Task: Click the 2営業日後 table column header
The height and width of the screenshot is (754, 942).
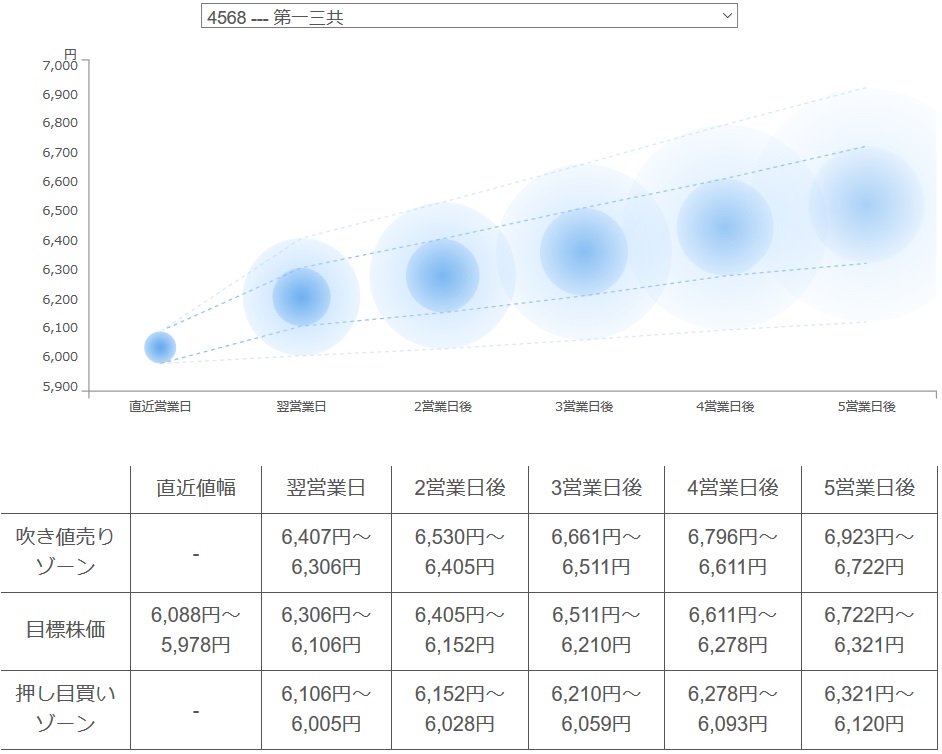Action: coord(460,488)
